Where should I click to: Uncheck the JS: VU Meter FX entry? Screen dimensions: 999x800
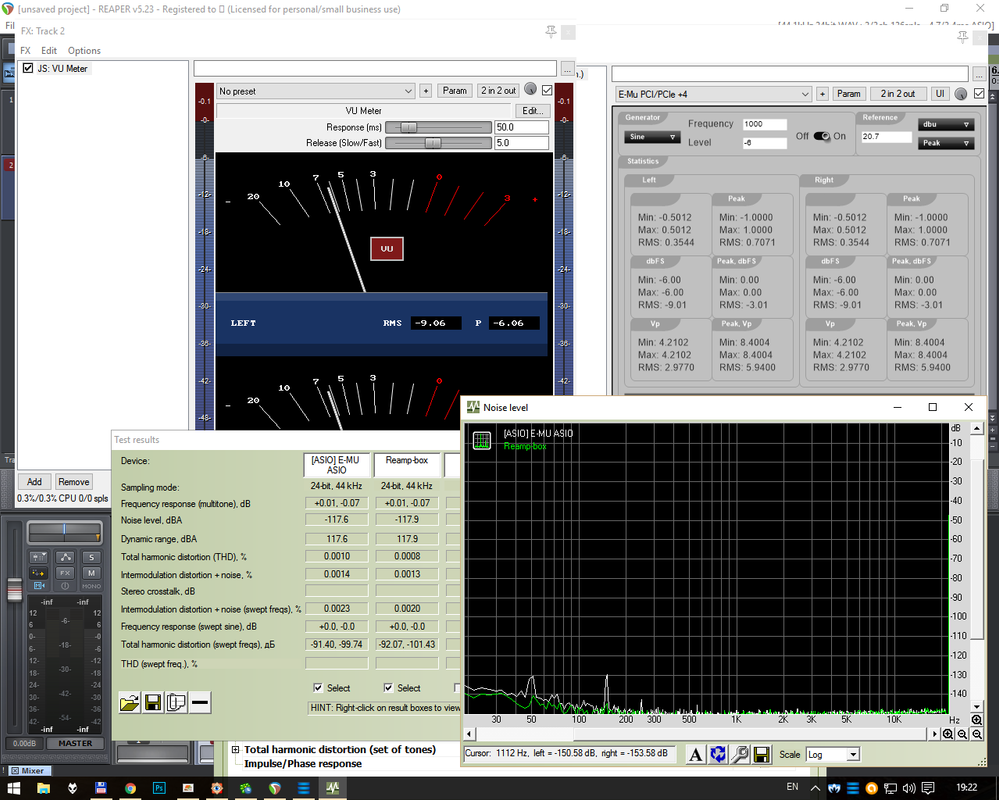28,68
